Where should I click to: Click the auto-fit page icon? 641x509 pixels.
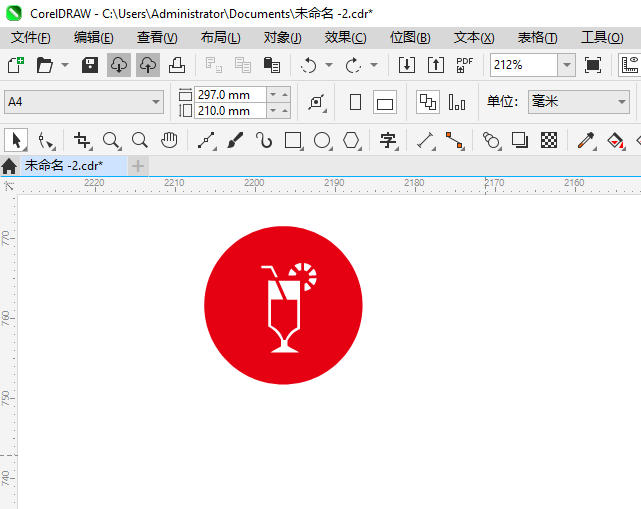[317, 102]
